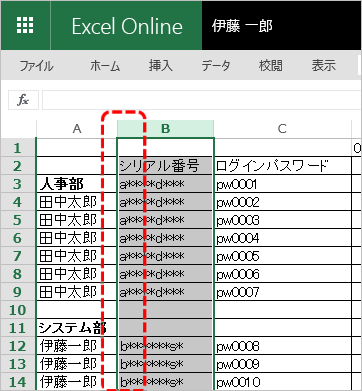Open the データ ribbon tab
362x391 pixels.
click(216, 66)
